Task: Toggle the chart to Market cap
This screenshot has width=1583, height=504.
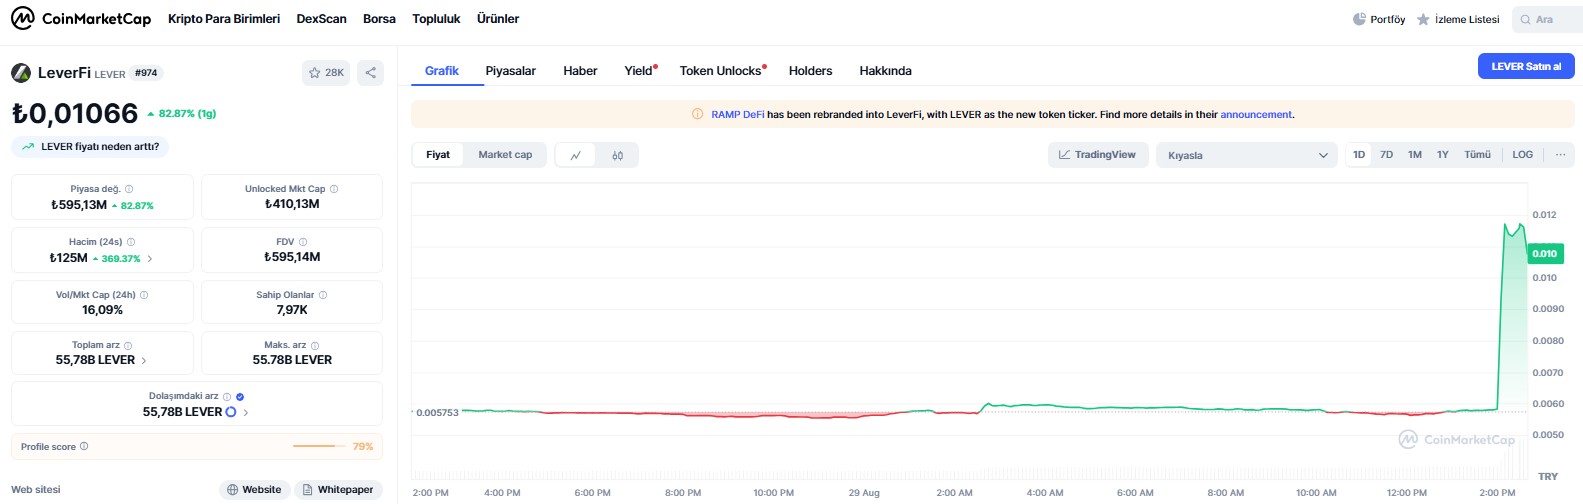Action: pyautogui.click(x=505, y=155)
